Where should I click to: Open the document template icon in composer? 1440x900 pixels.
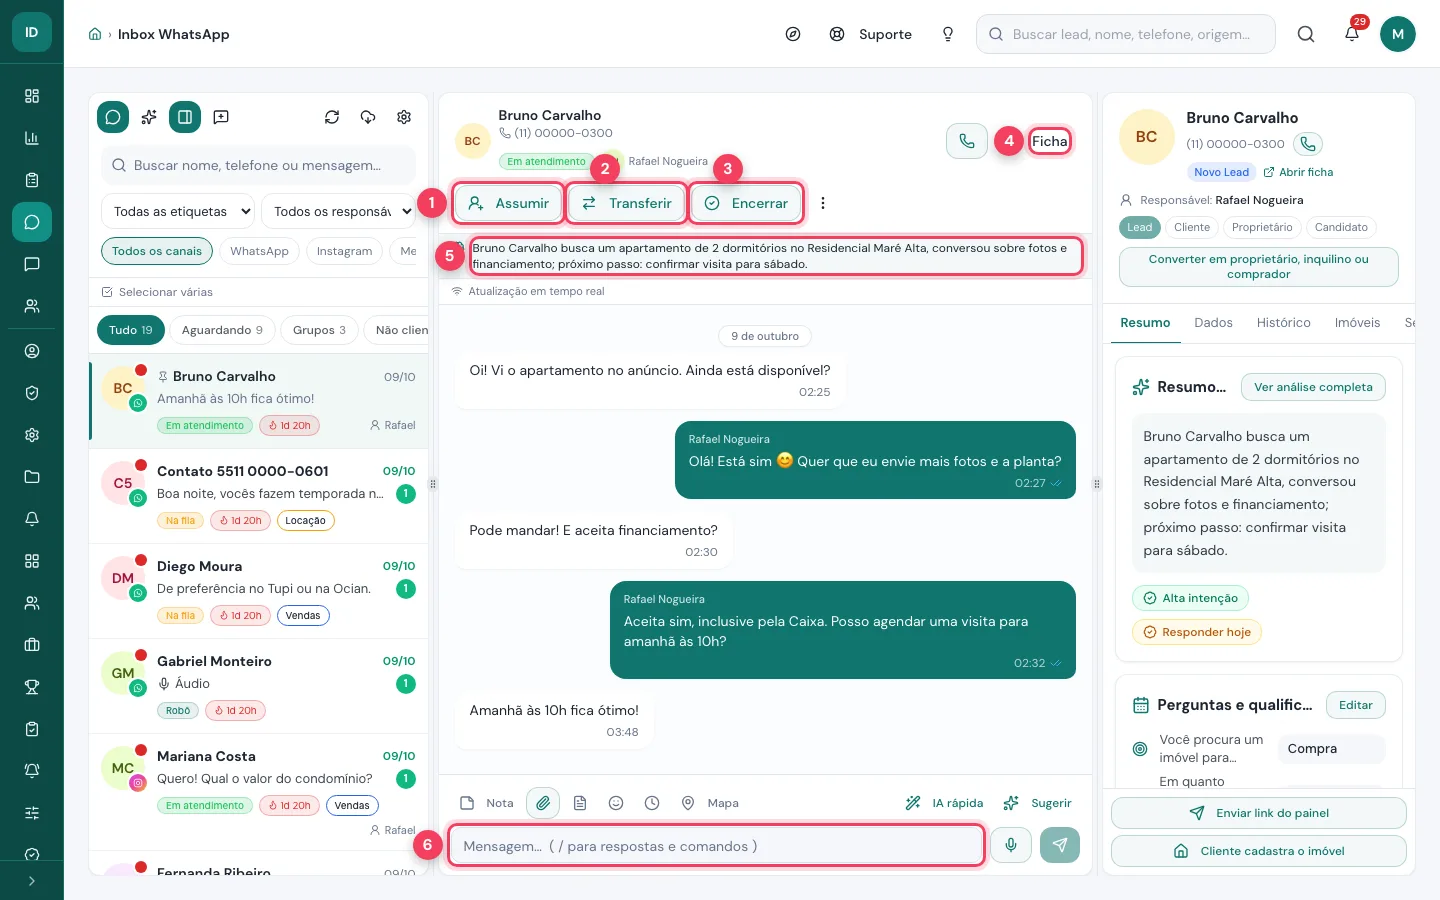tap(580, 803)
